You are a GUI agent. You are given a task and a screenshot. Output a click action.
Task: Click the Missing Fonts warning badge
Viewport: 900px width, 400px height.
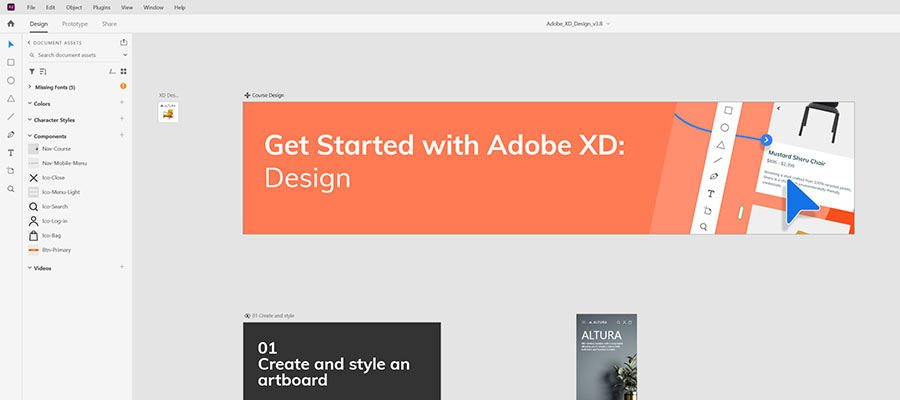pyautogui.click(x=123, y=86)
